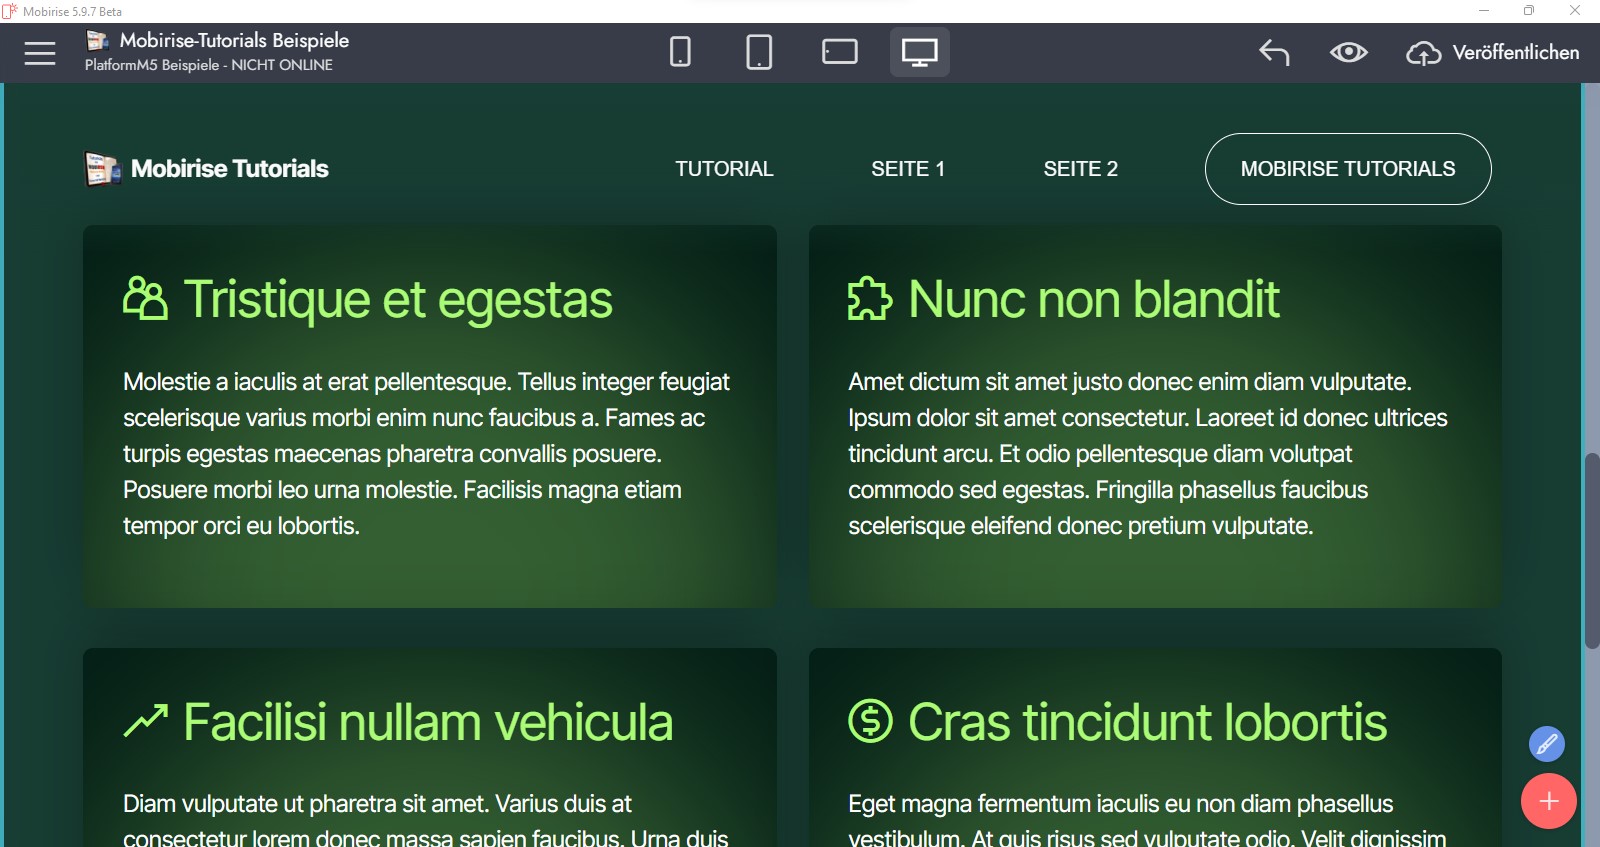Click paragraph starting Molestie a iaculis
This screenshot has height=847, width=1600.
[427, 454]
